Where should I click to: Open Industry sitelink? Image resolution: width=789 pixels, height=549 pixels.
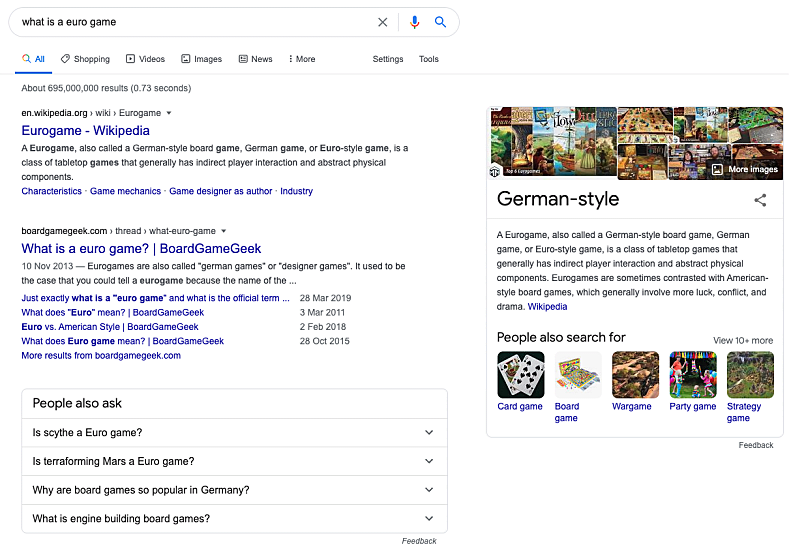click(296, 191)
